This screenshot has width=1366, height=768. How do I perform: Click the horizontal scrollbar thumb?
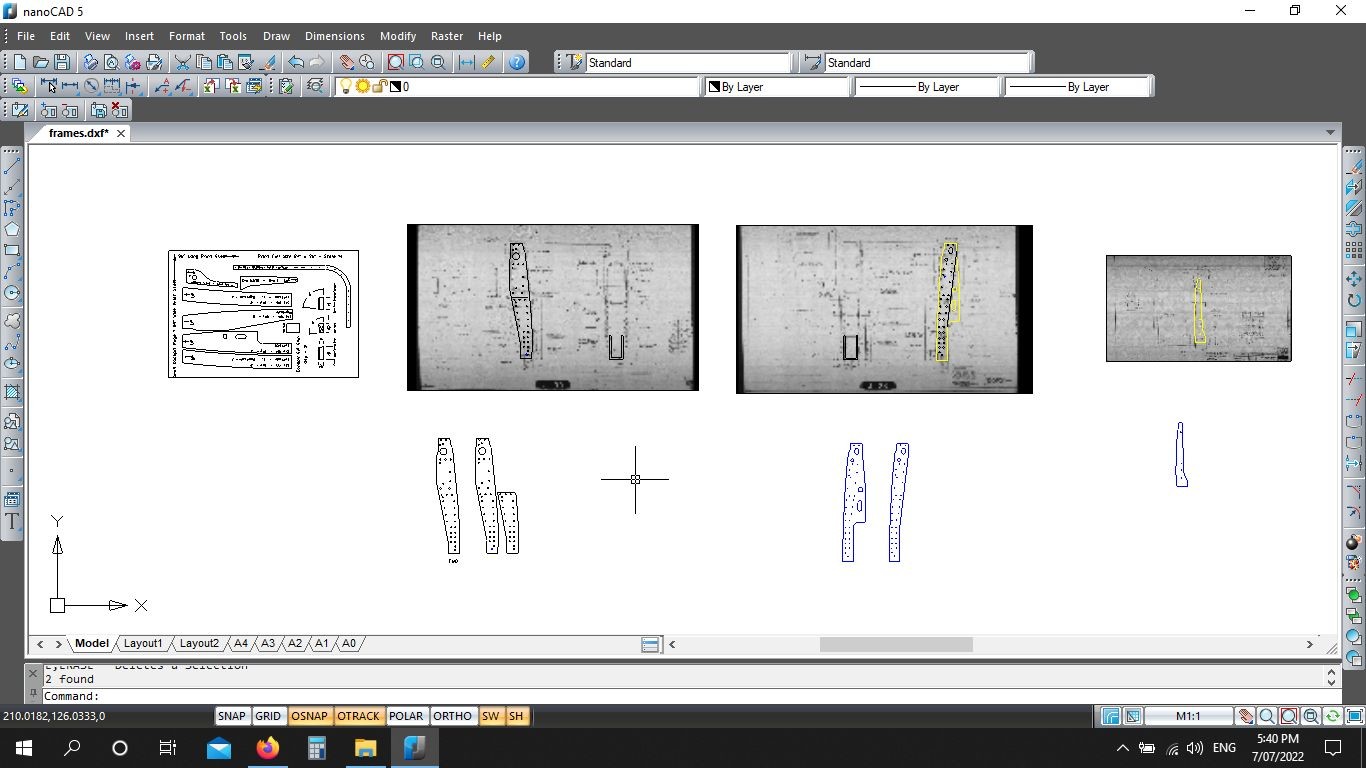tap(896, 645)
